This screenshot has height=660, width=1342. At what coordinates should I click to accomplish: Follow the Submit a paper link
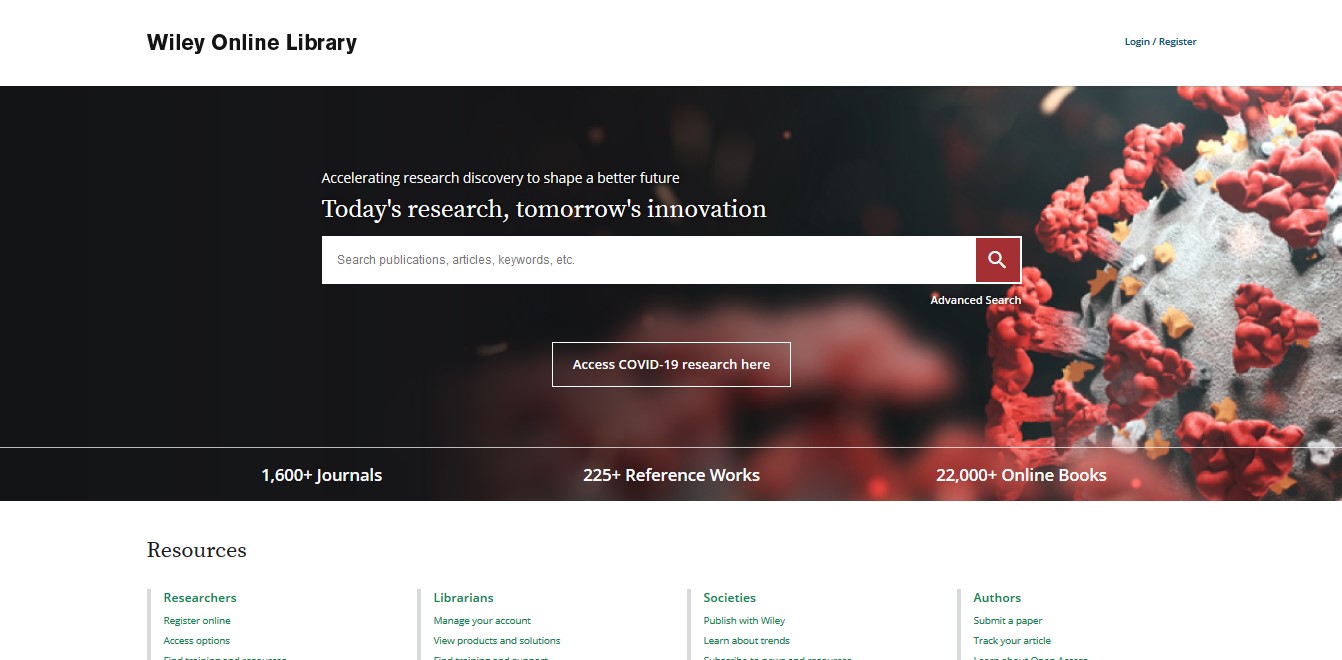point(1008,621)
